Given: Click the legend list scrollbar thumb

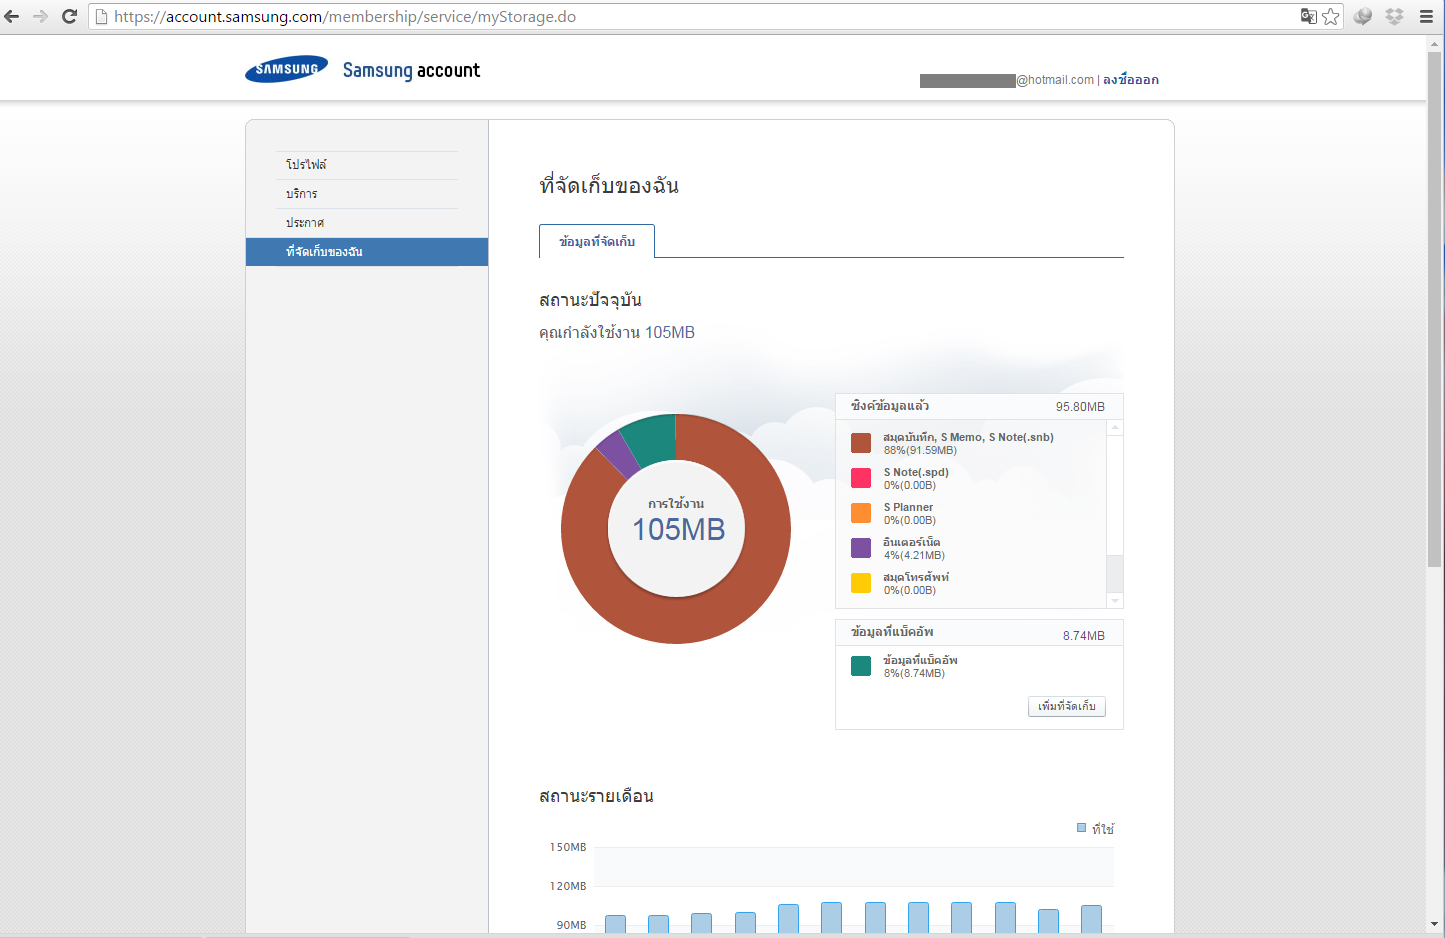Looking at the screenshot, I should coord(1115,574).
